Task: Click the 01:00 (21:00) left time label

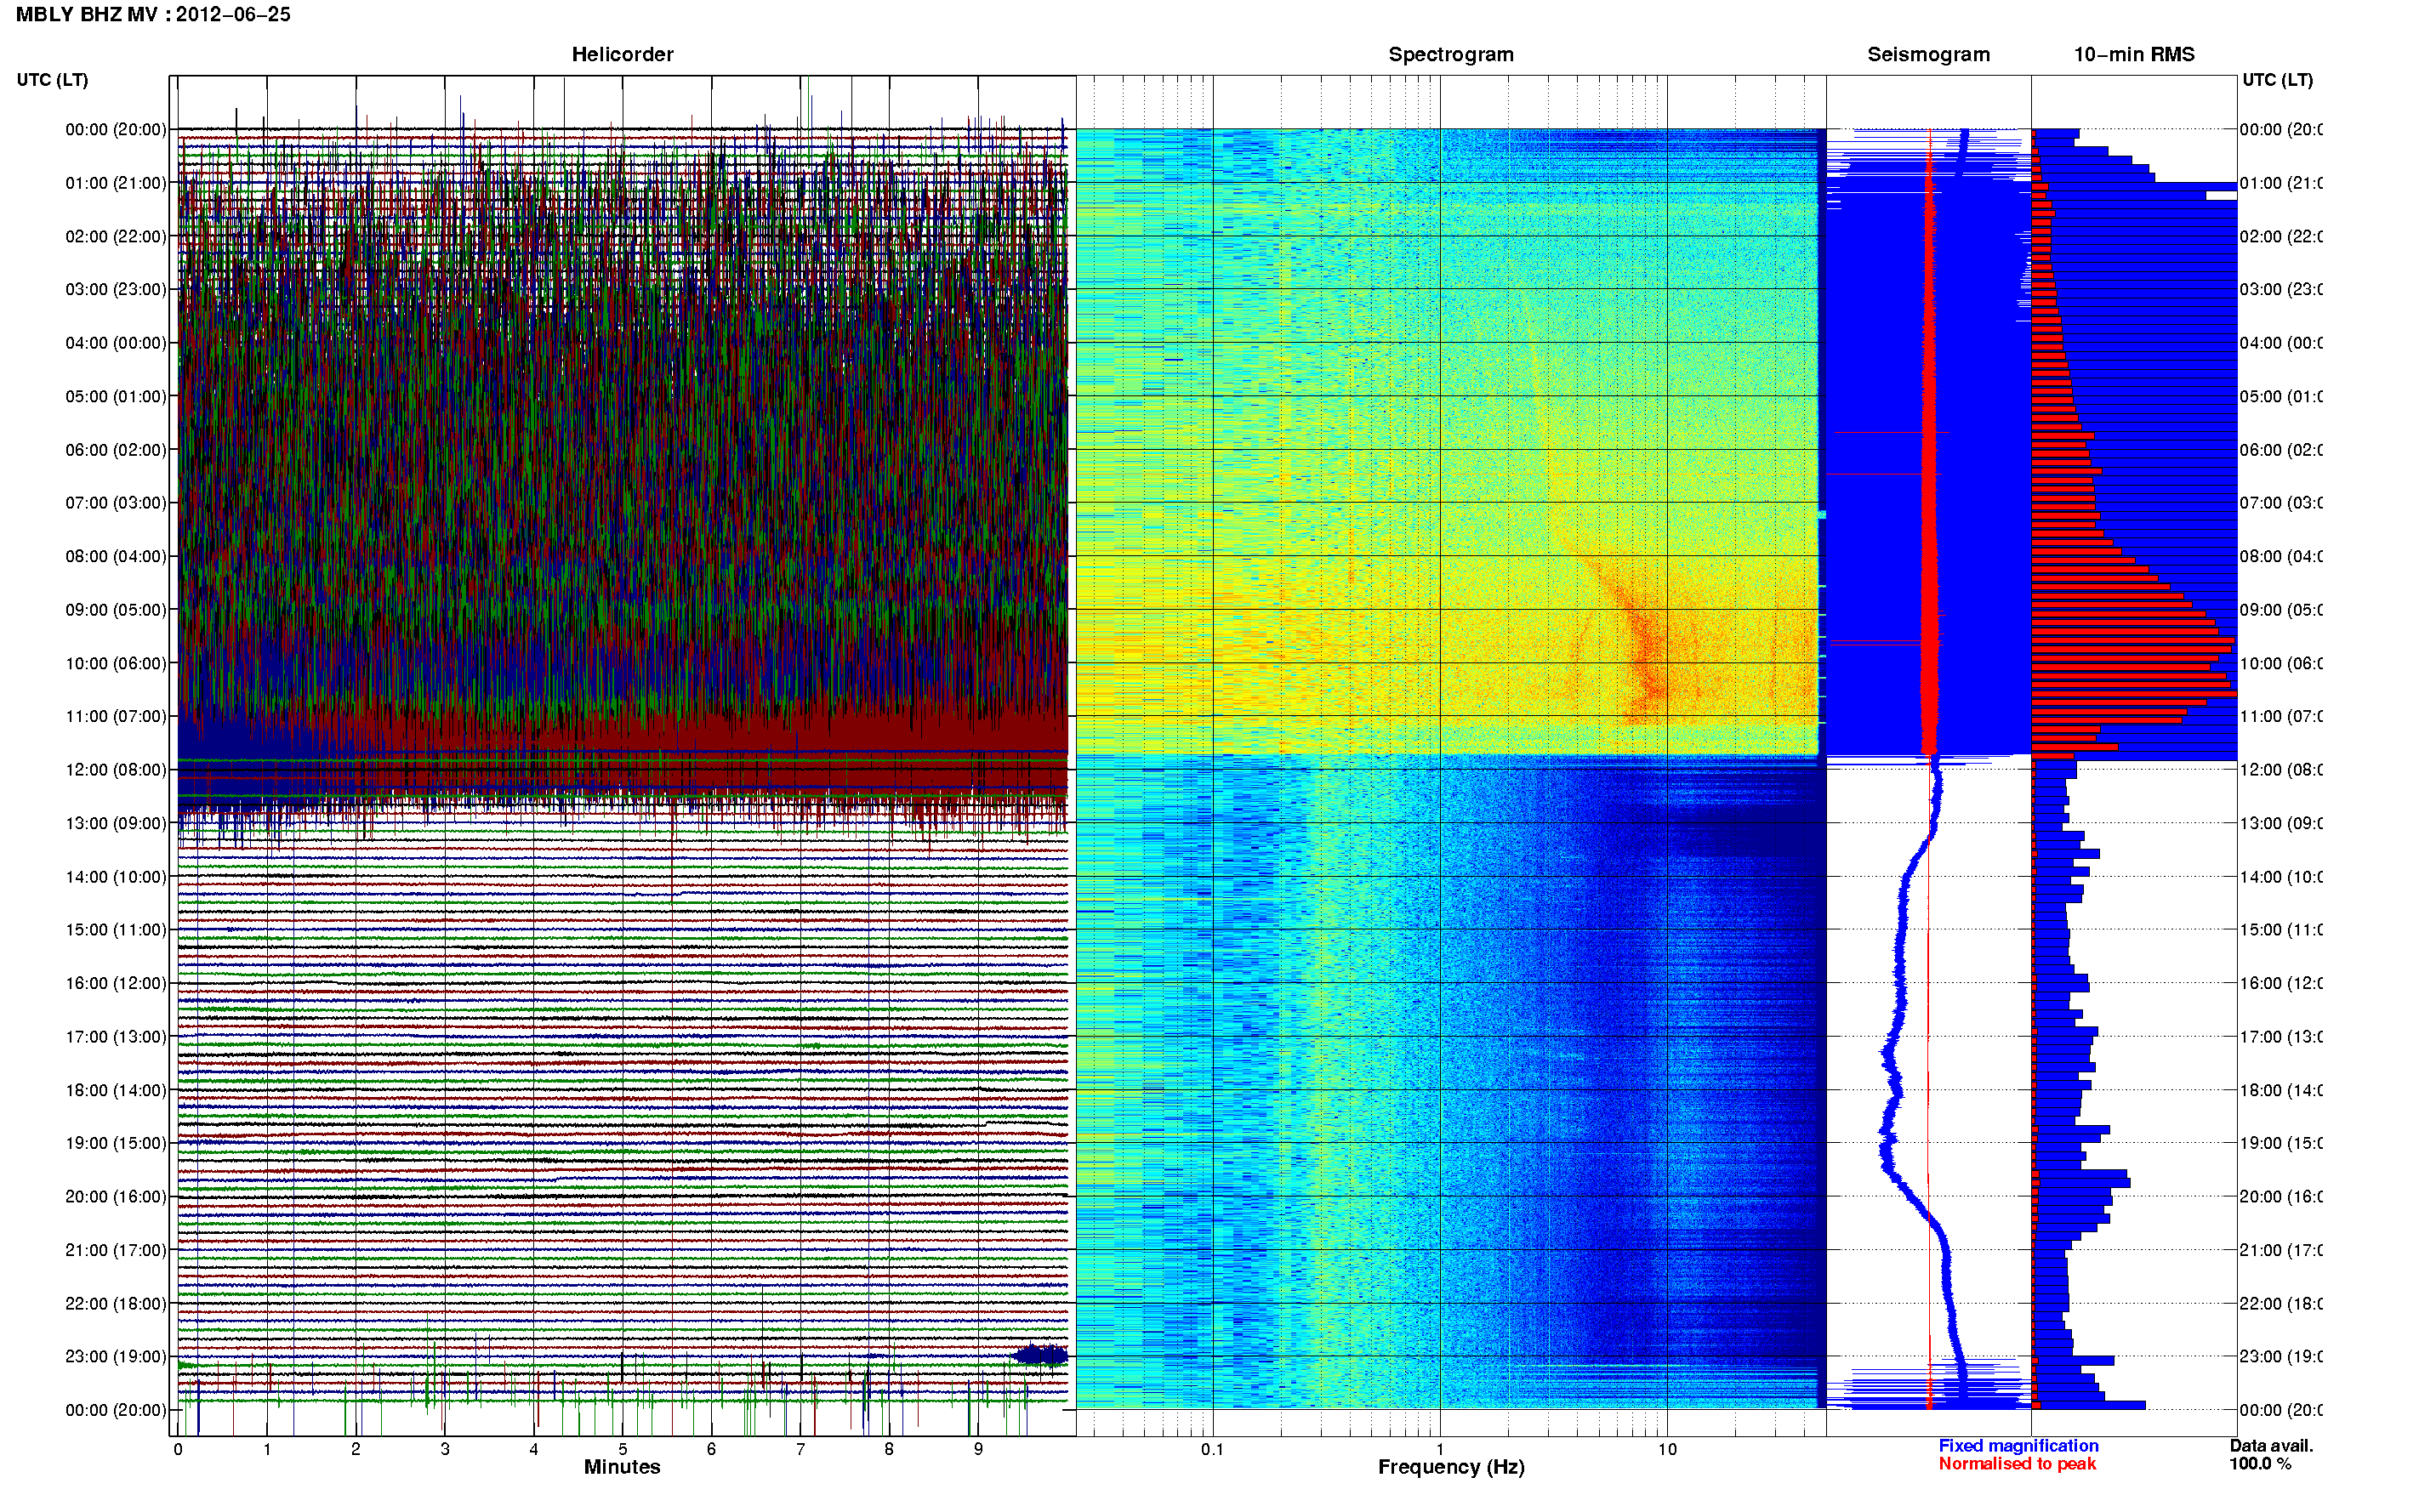Action: [x=116, y=183]
